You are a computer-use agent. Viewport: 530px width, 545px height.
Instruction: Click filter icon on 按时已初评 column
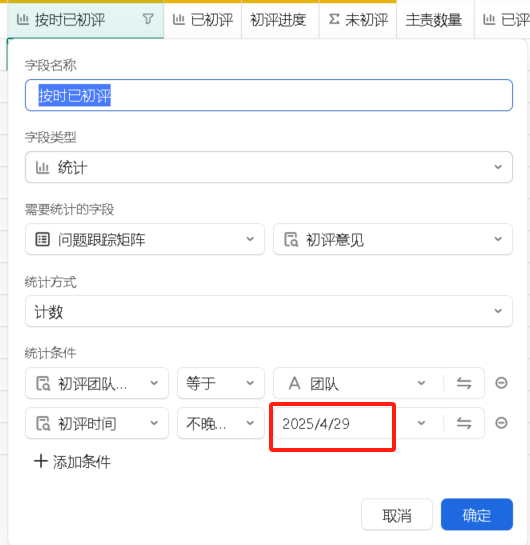(x=148, y=19)
